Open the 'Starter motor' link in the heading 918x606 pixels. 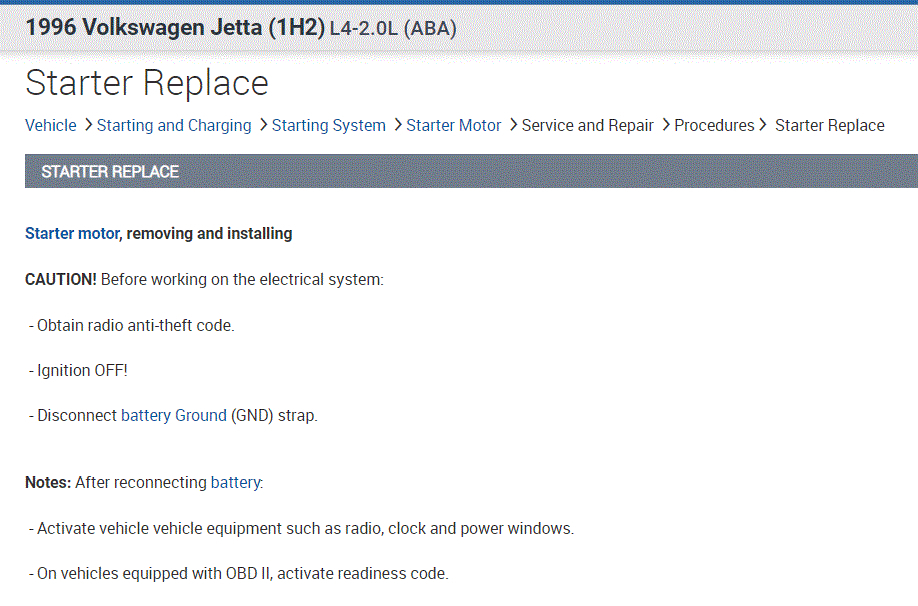pyautogui.click(x=72, y=234)
